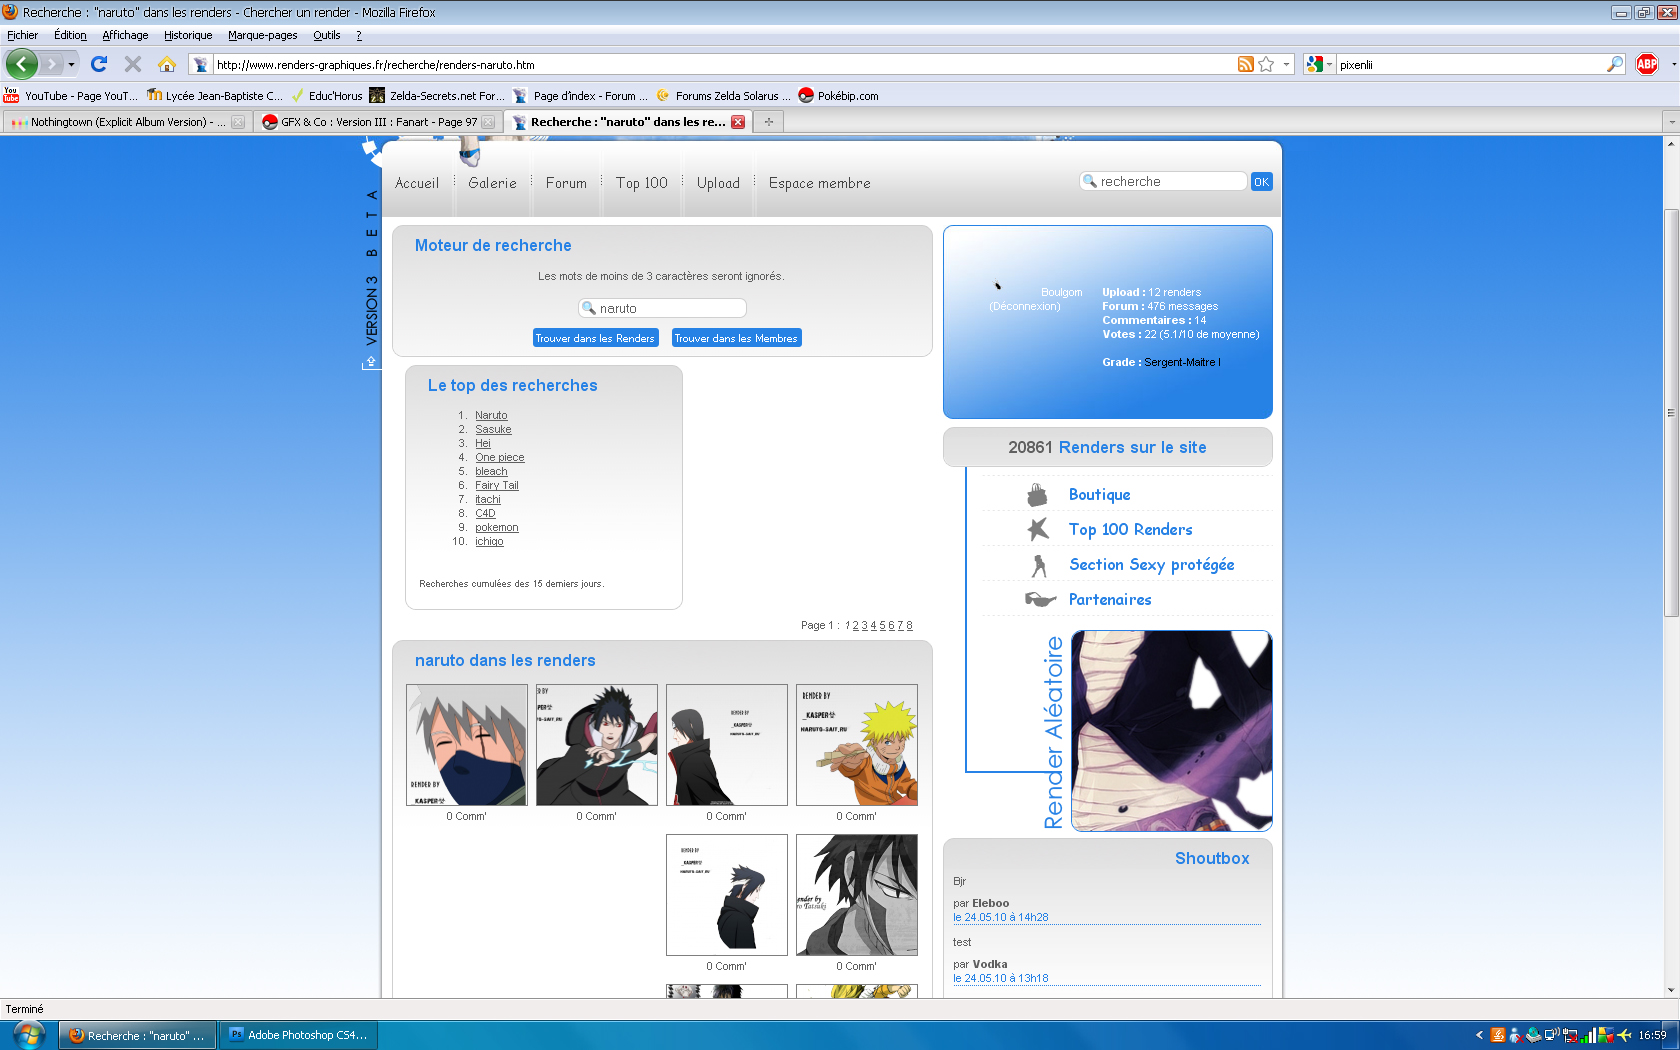Open the Adblock Plus ABP icon
The image size is (1680, 1050).
(x=1647, y=64)
